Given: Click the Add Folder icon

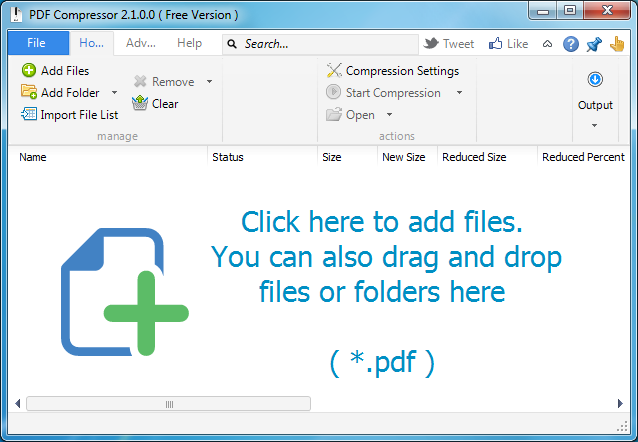Looking at the screenshot, I should pyautogui.click(x=29, y=92).
